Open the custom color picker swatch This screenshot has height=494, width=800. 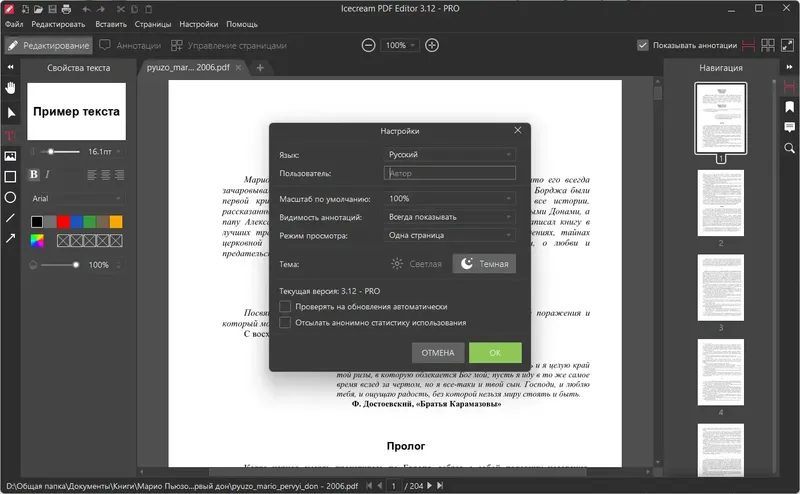(37, 240)
